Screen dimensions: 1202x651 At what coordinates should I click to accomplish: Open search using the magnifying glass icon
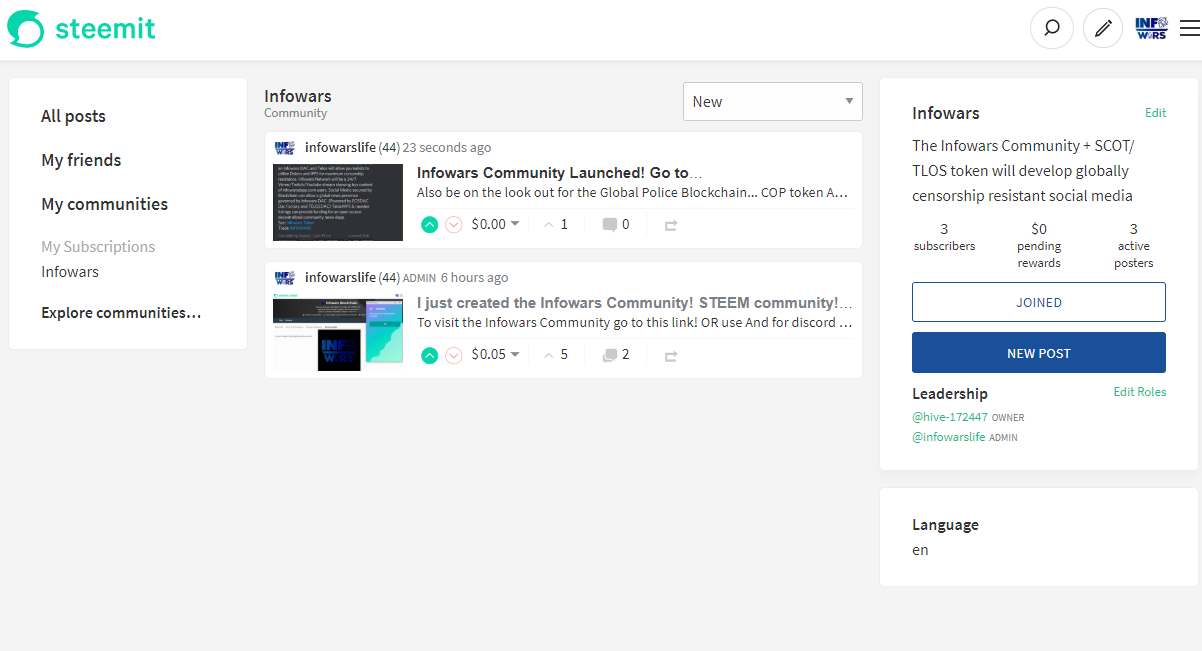(x=1051, y=28)
